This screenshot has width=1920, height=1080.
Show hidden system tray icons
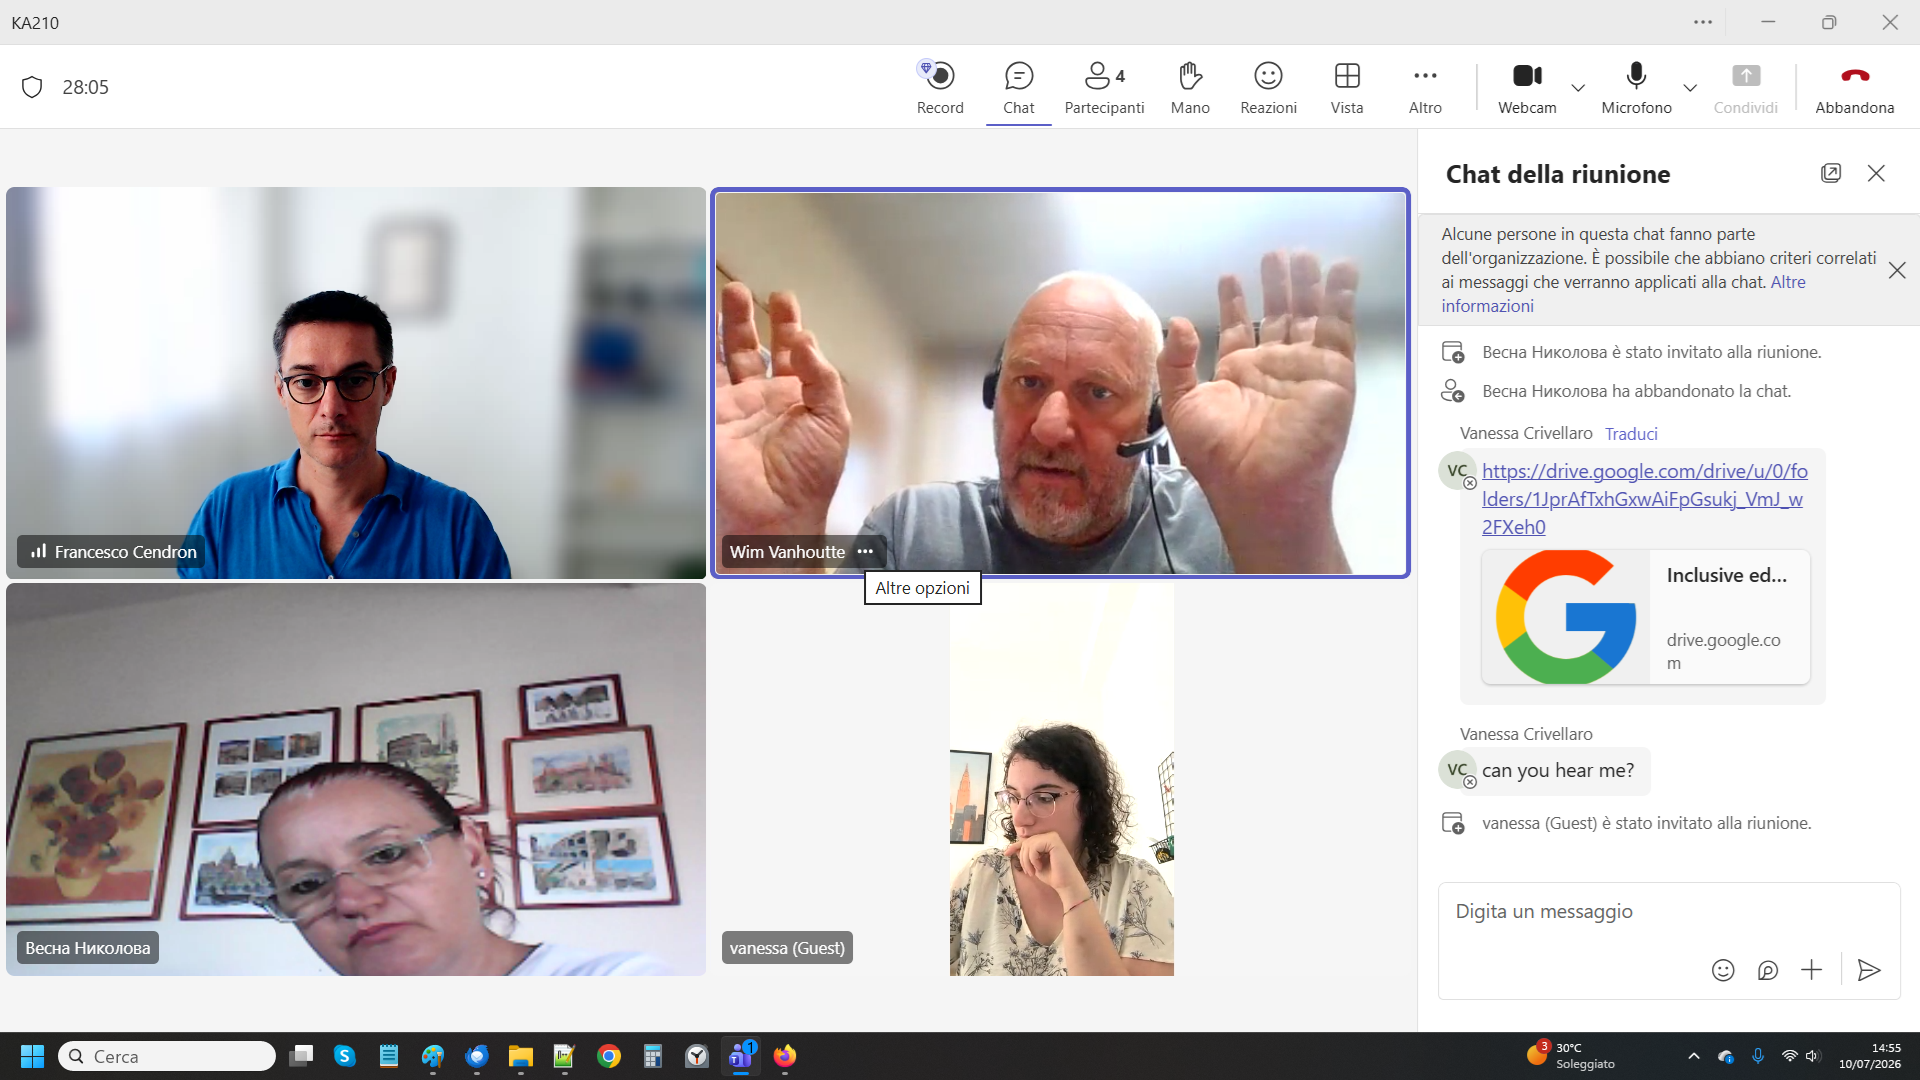1694,1056
